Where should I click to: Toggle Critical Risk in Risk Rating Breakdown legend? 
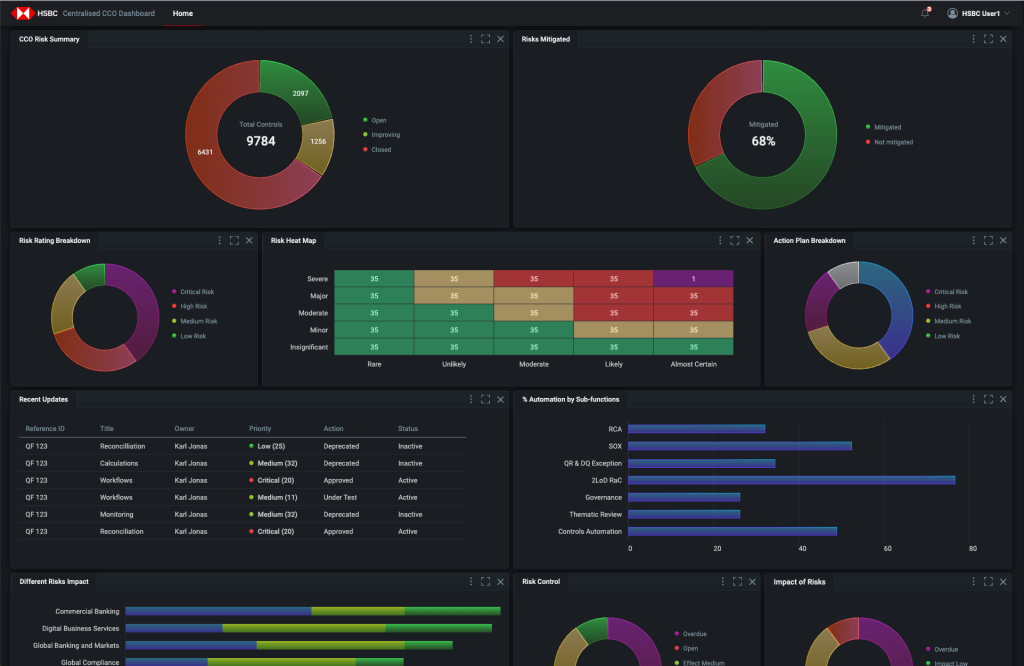193,292
